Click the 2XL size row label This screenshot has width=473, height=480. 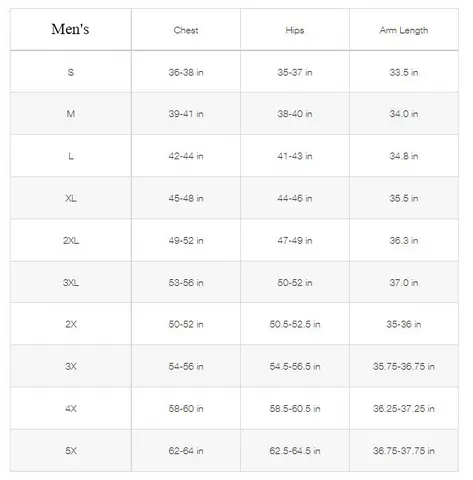pyautogui.click(x=71, y=240)
